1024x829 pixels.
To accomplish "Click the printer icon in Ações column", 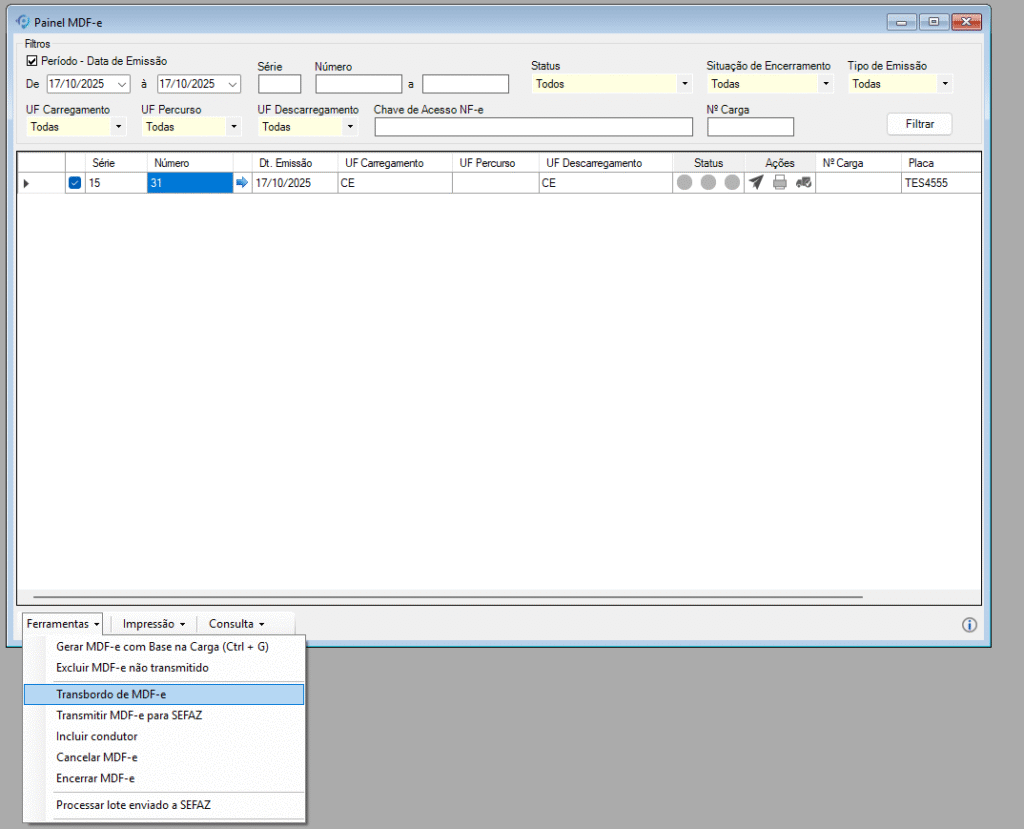I will 780,183.
